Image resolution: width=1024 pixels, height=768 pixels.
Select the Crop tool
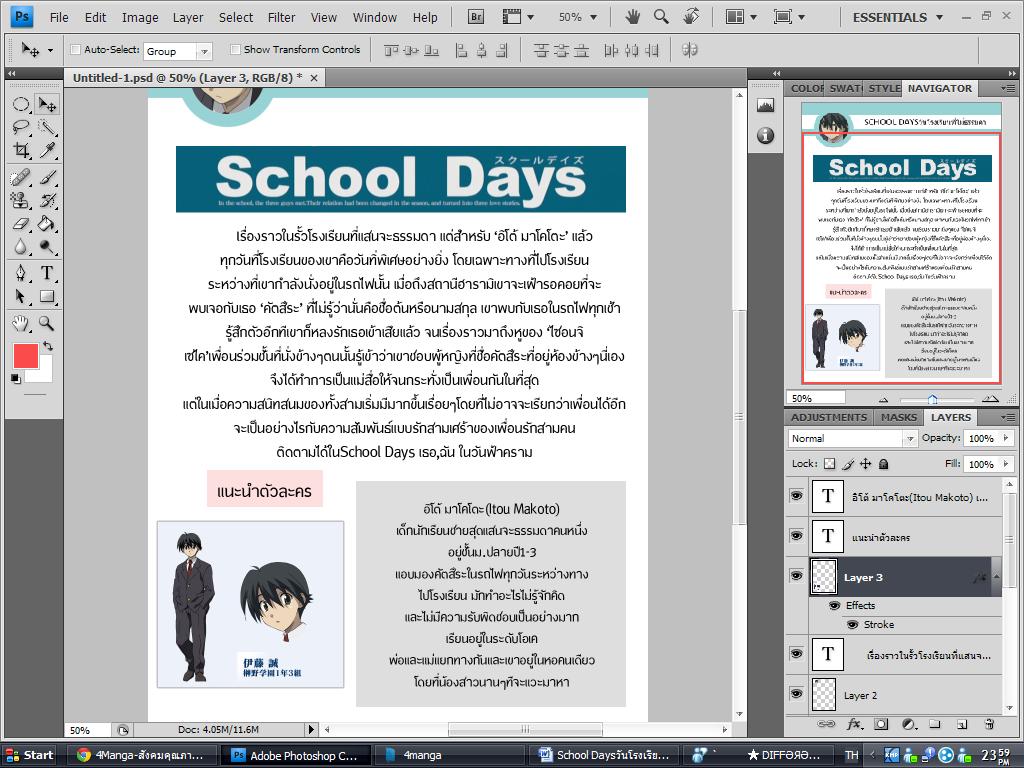click(x=21, y=150)
